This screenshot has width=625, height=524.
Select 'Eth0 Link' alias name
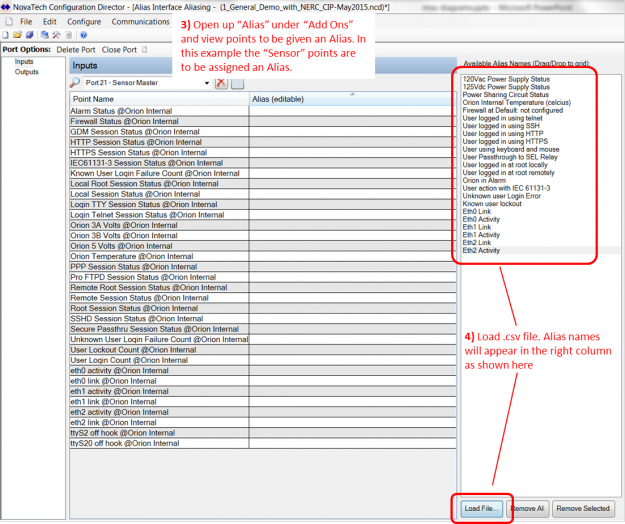tap(477, 211)
